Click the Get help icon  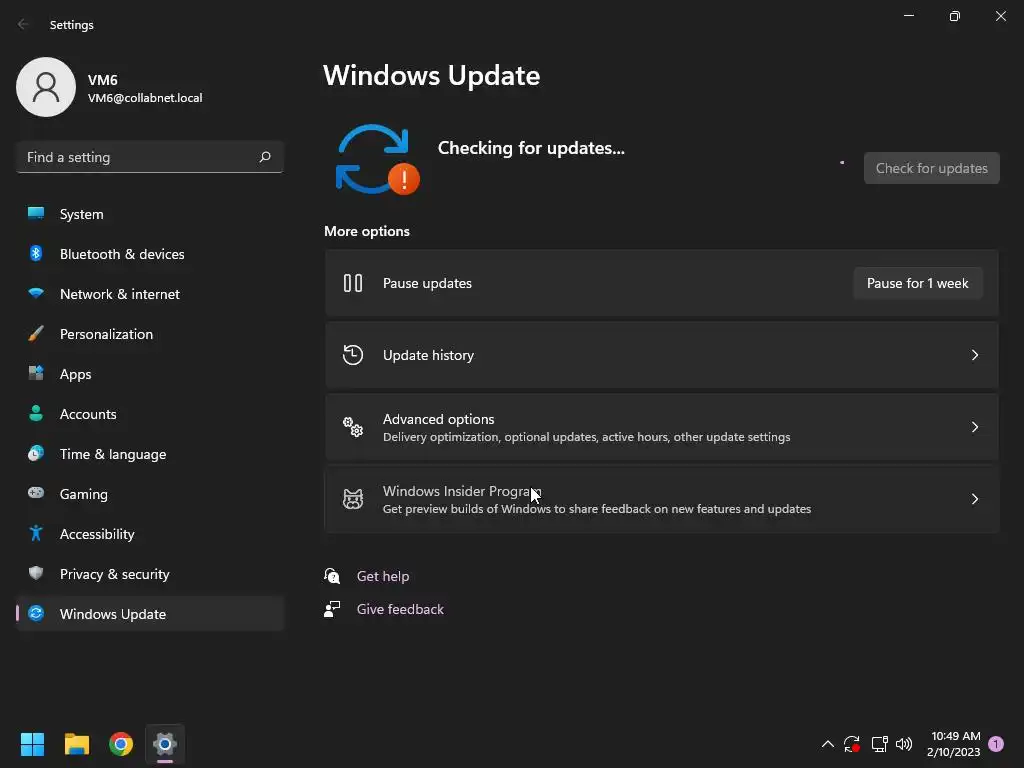coord(332,575)
